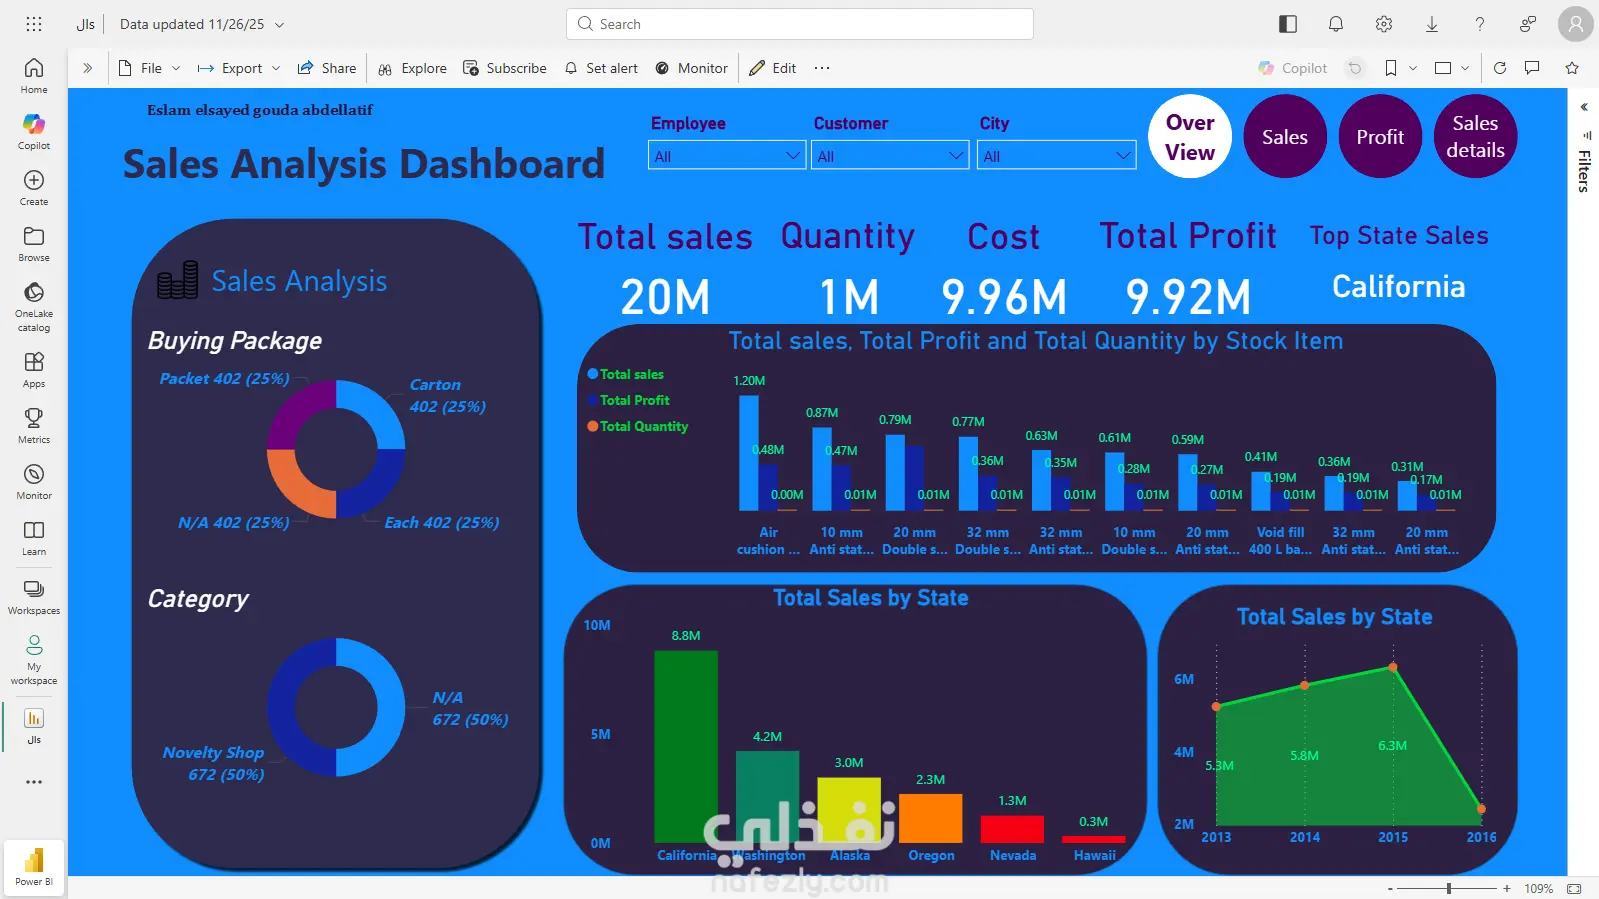Add the report to Favorites with the star
The image size is (1599, 899).
click(x=1572, y=68)
